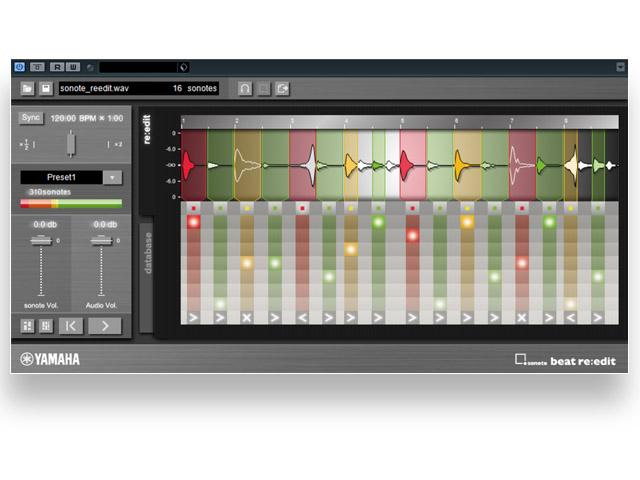Enable the W automation write button
The image size is (640, 480).
click(x=73, y=67)
